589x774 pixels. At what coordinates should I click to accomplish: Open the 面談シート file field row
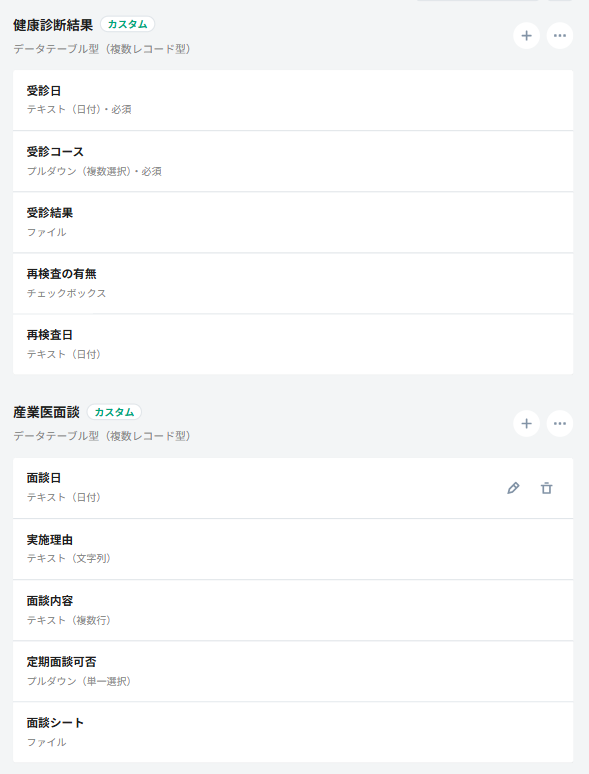coord(293,732)
